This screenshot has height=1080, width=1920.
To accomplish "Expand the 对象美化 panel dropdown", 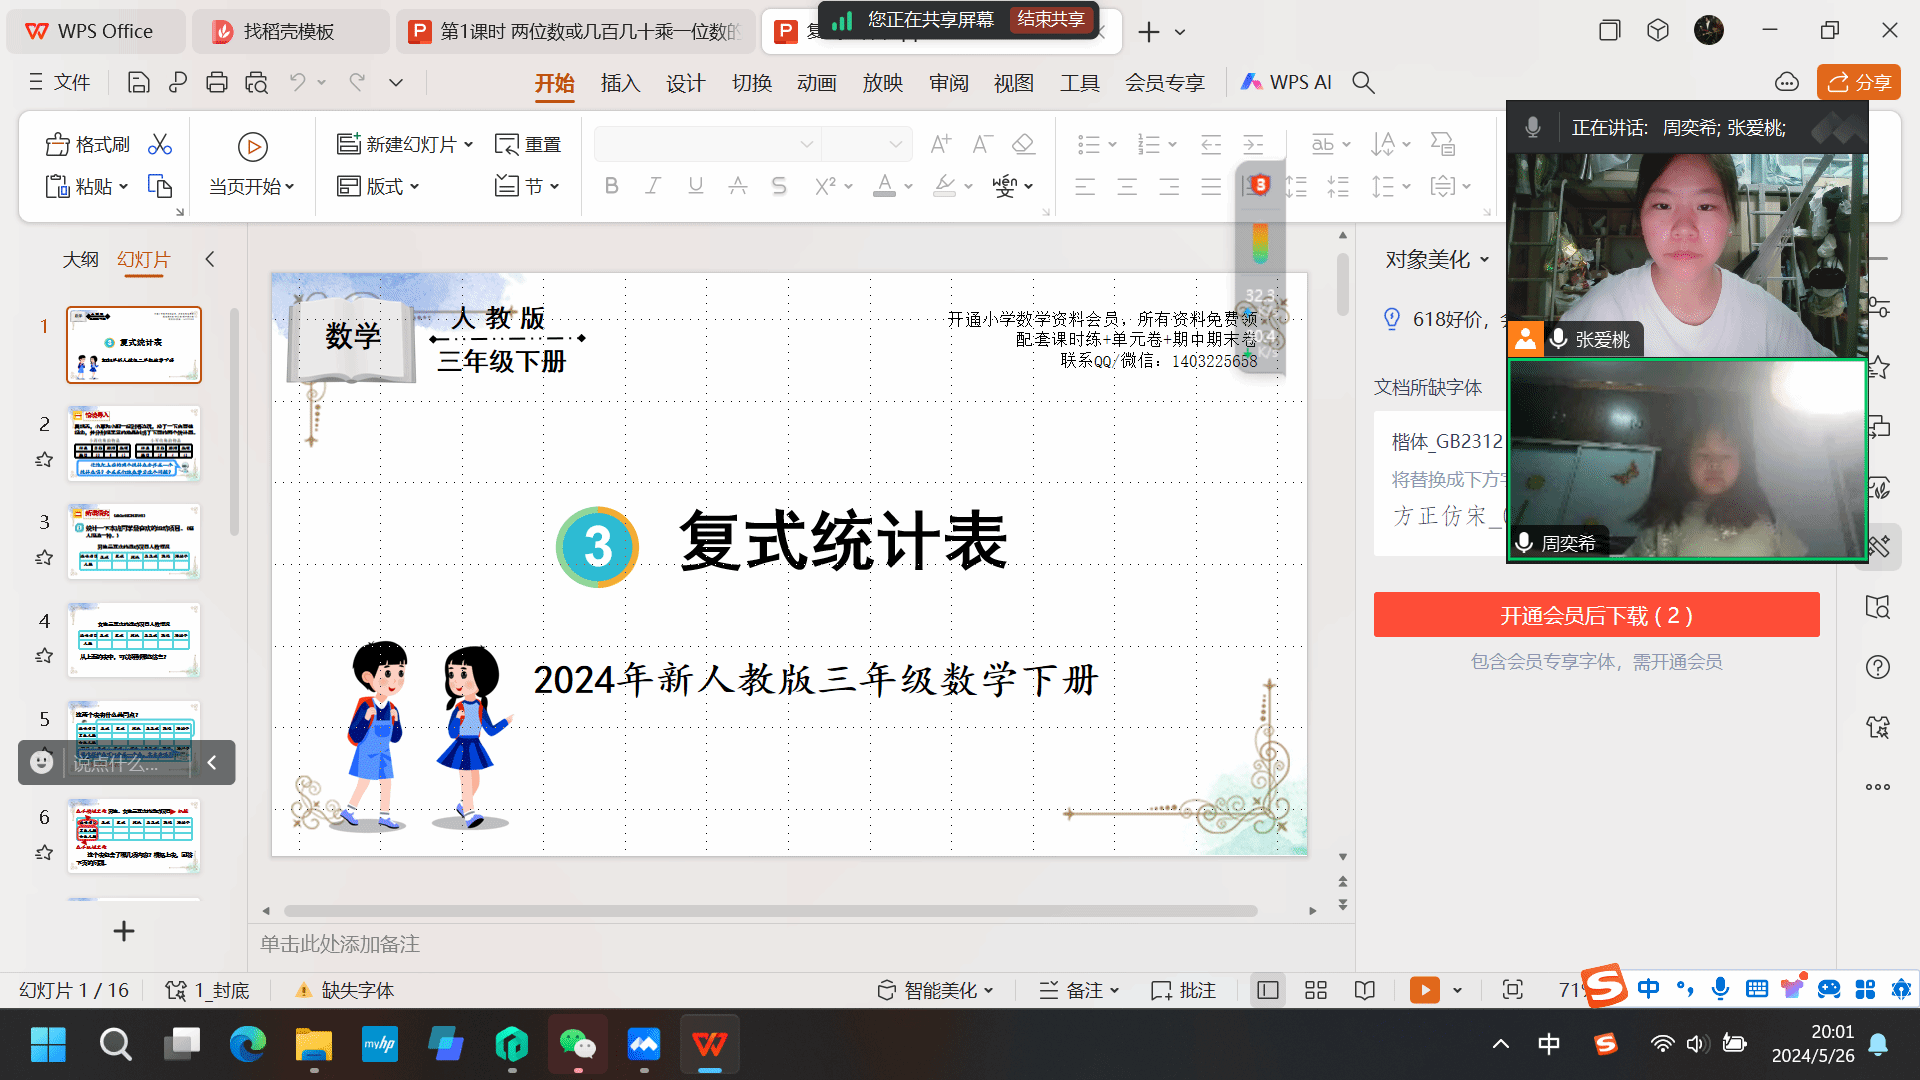I will coord(1485,260).
